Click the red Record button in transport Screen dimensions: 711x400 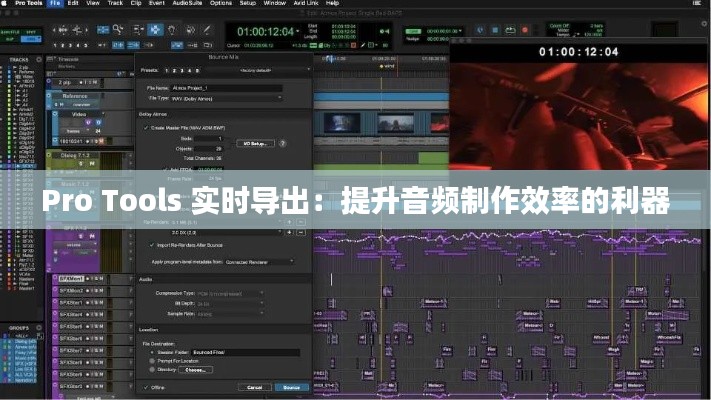pos(525,30)
